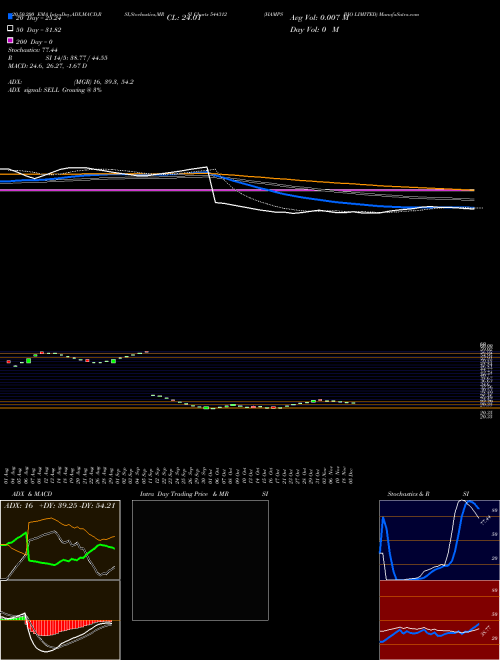The width and height of the screenshot is (500, 660).
Task: Open the MACD histogram chart panel
Action: [x=60, y=620]
